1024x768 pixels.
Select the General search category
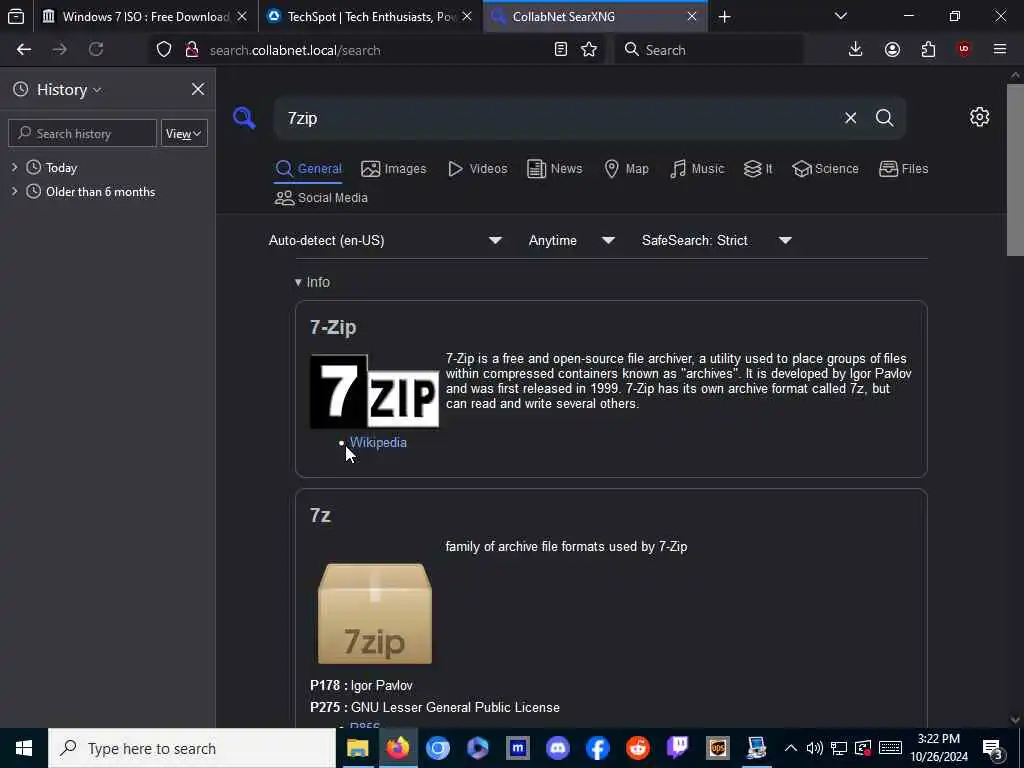click(308, 168)
